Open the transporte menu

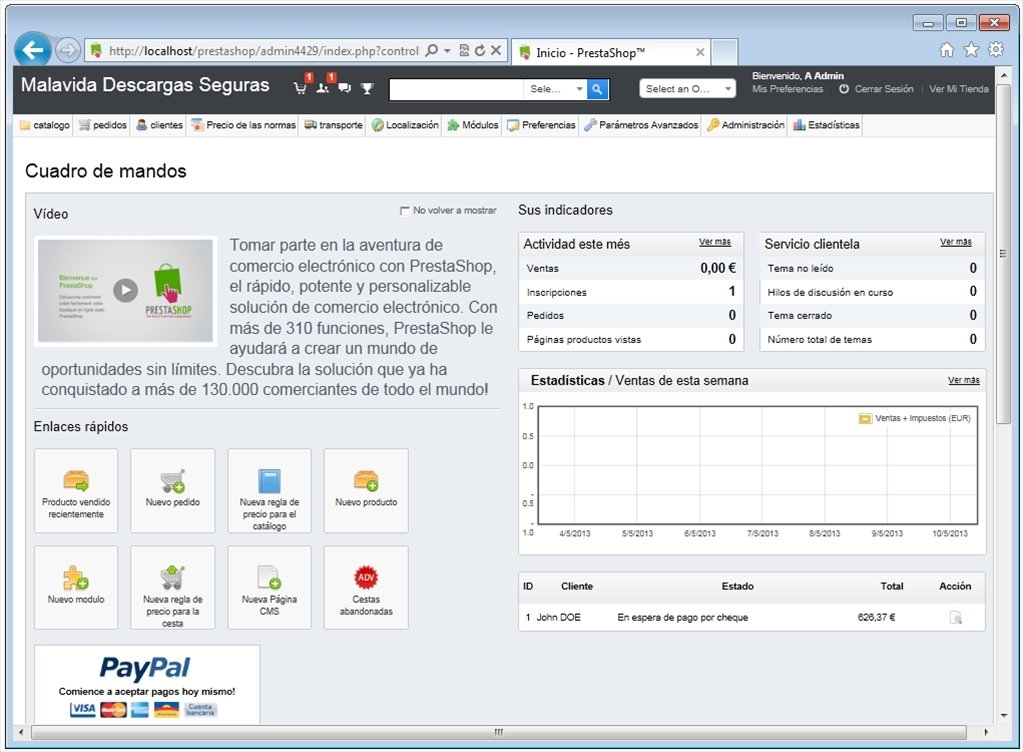[333, 125]
